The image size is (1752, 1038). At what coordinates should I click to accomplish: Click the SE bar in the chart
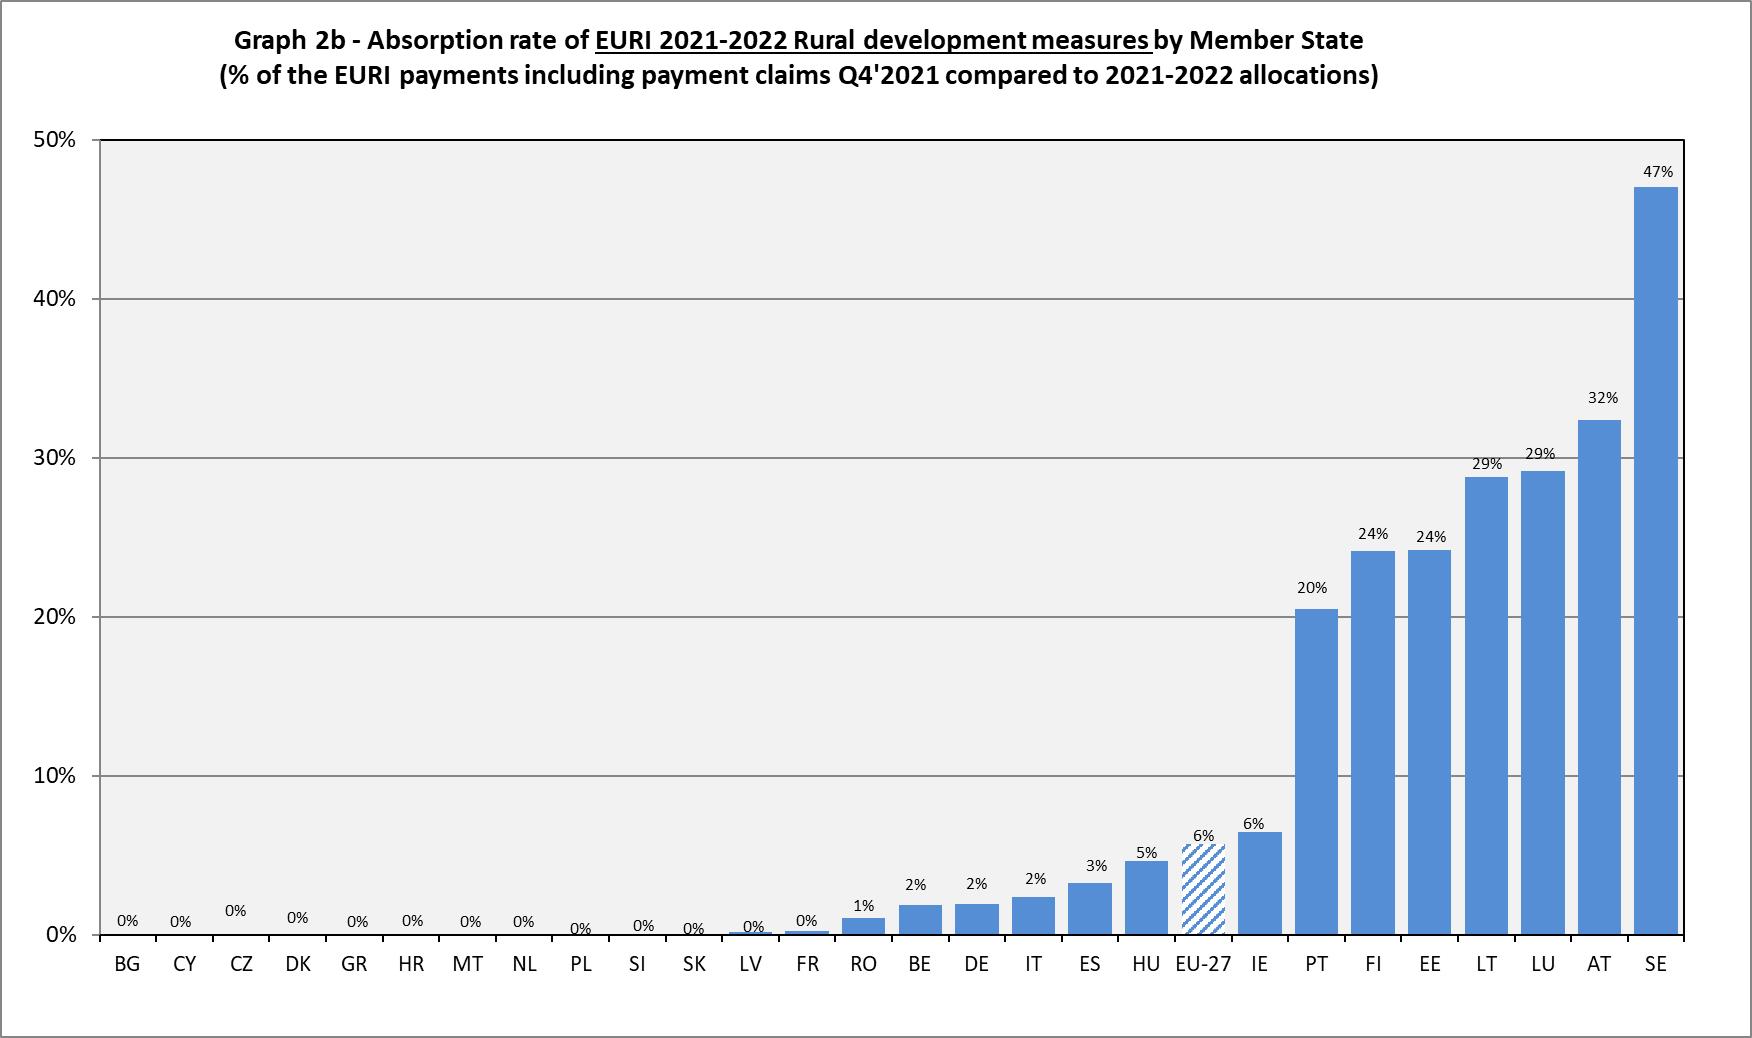click(1655, 560)
